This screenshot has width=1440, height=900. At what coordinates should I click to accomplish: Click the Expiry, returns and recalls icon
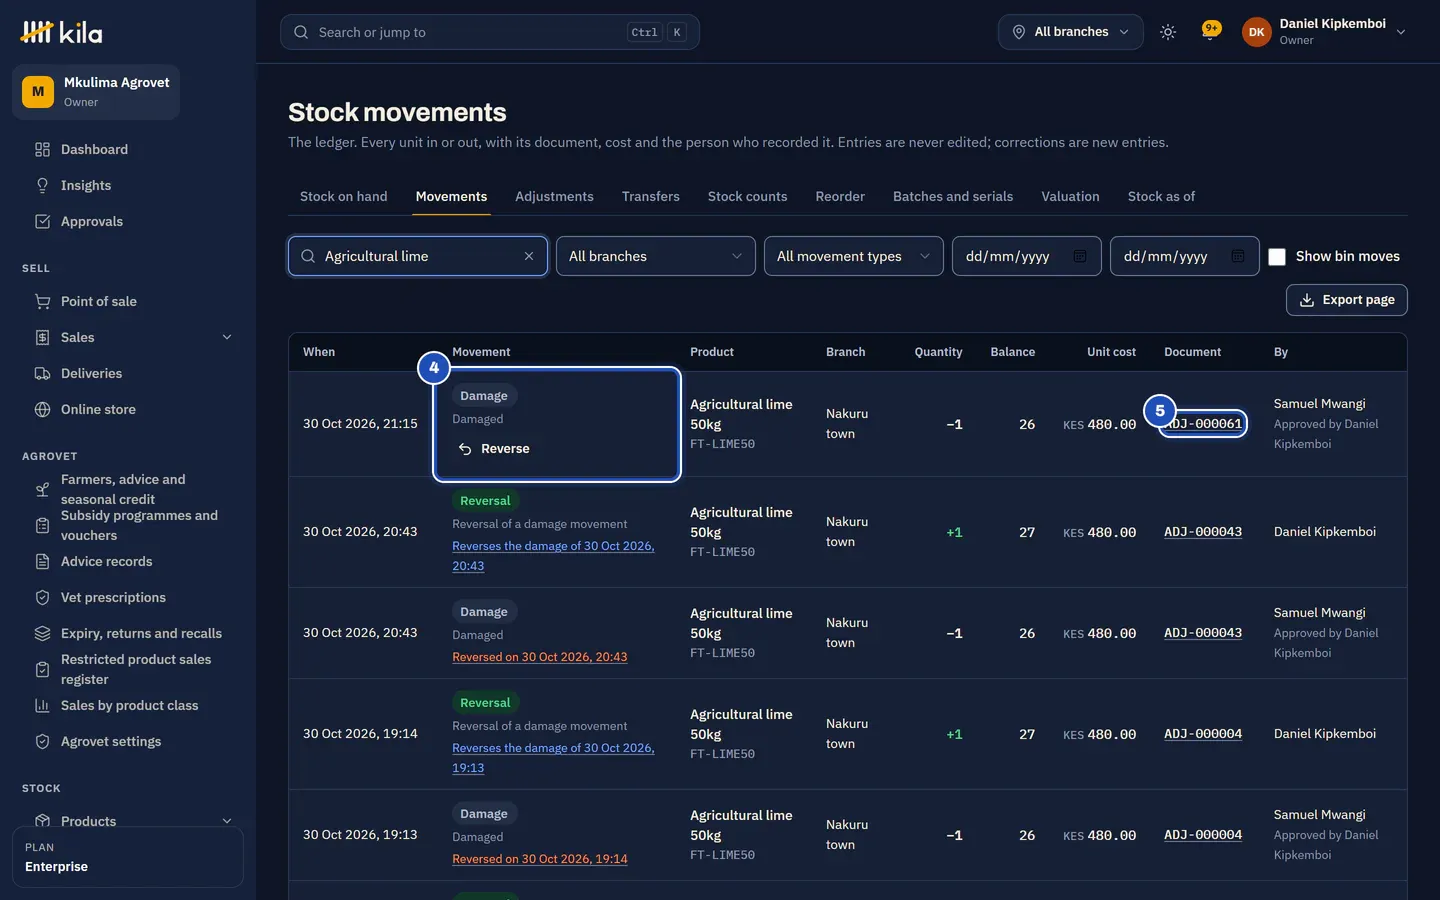coord(42,633)
